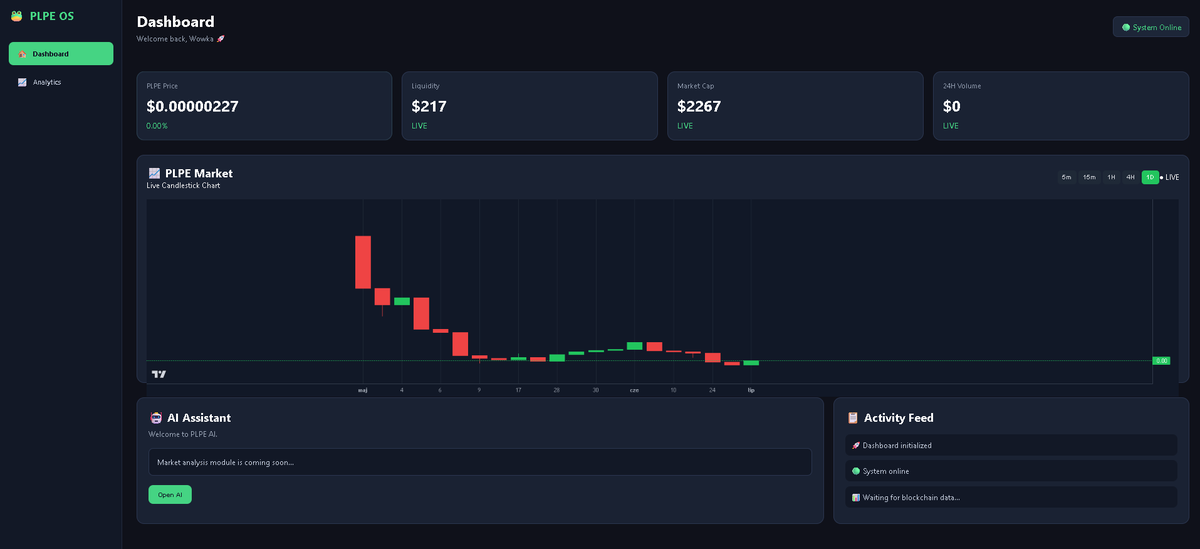1200x549 pixels.
Task: Click the PLPE Market chart icon
Action: coord(154,173)
